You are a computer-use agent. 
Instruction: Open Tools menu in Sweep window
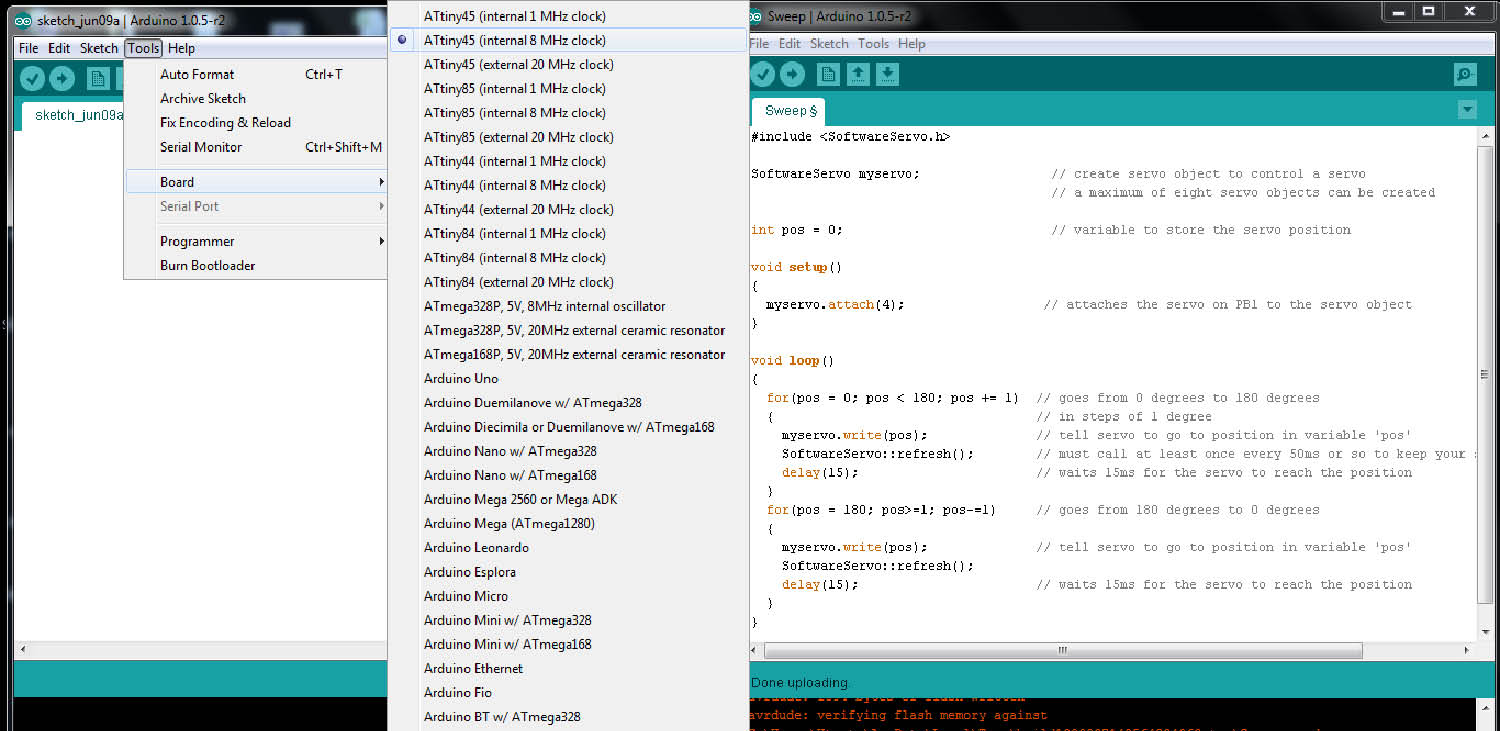pos(873,43)
